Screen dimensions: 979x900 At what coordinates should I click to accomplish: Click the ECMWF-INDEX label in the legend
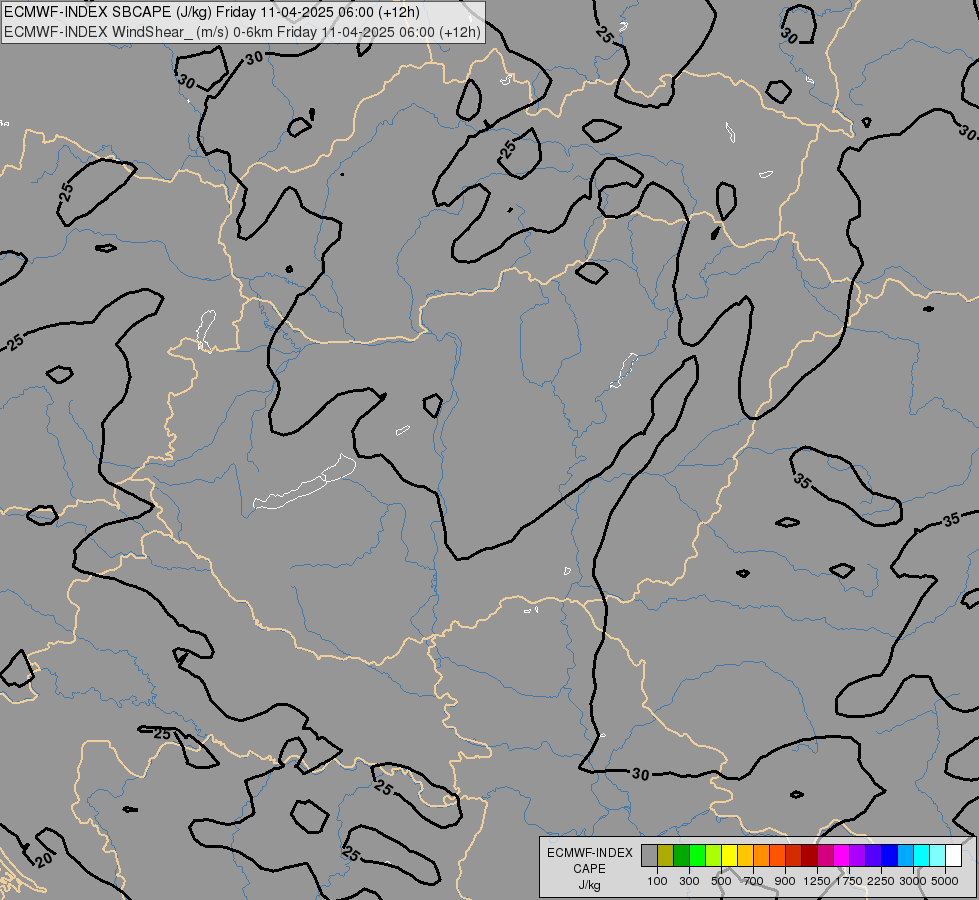pyautogui.click(x=589, y=853)
